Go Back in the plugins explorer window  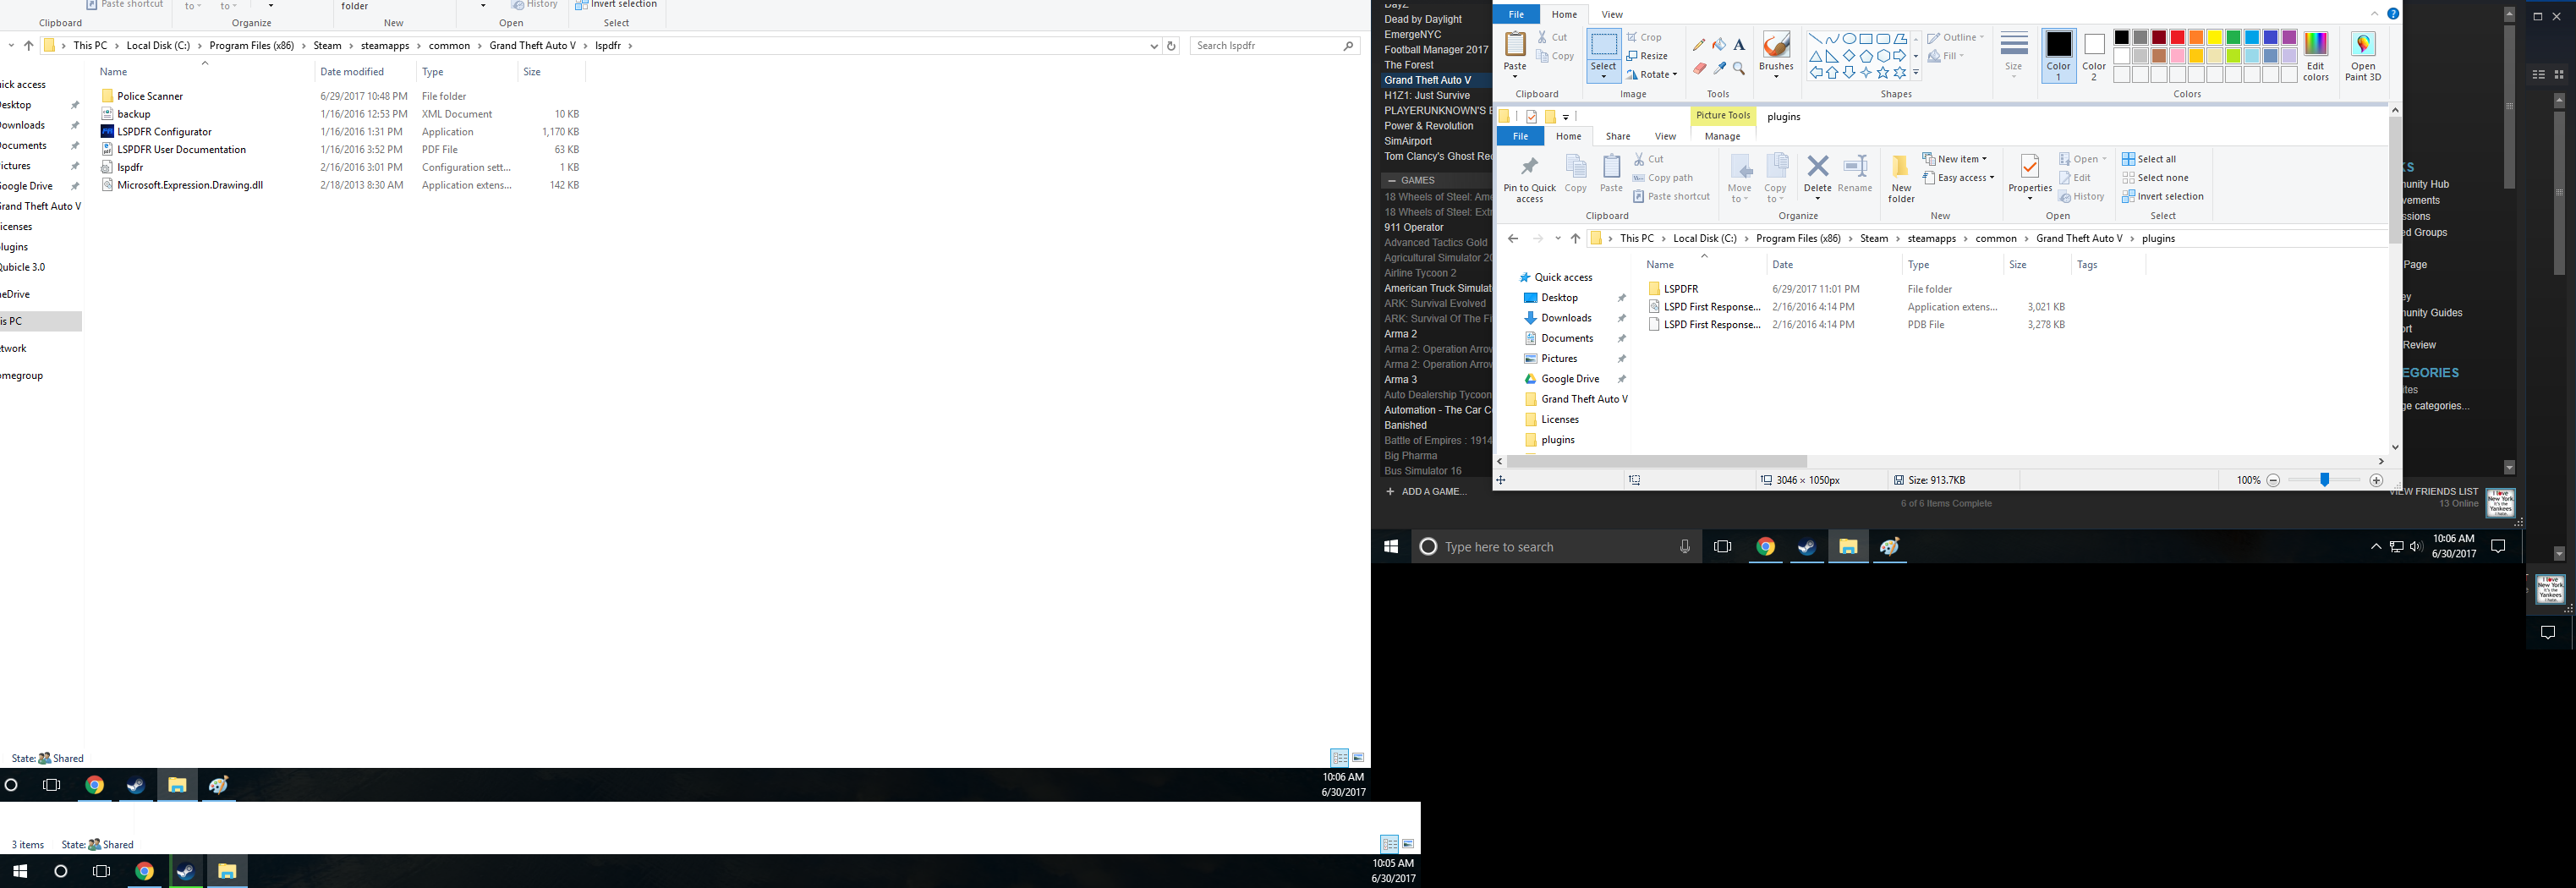pyautogui.click(x=1513, y=239)
